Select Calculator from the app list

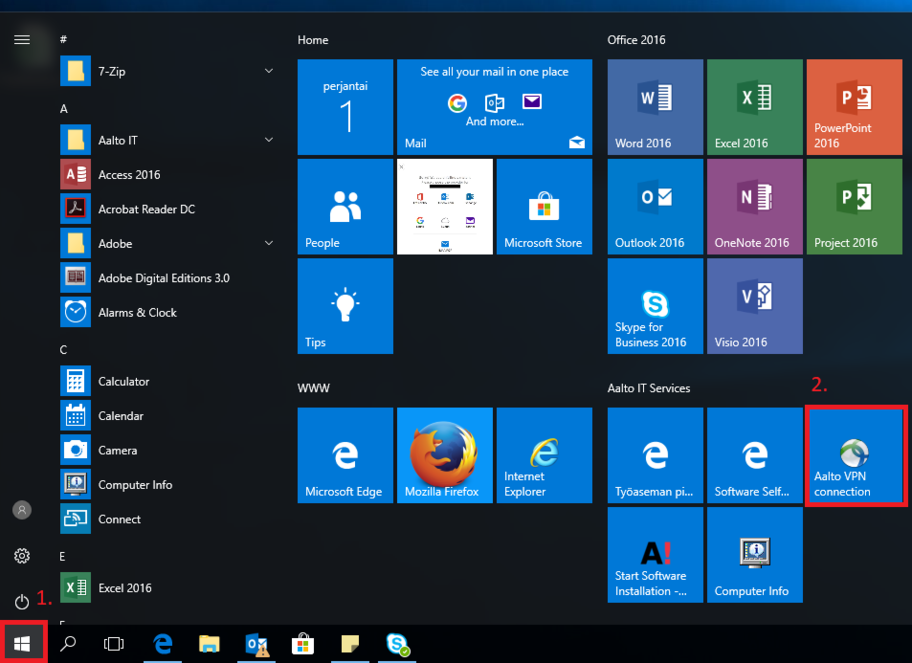pyautogui.click(x=123, y=381)
